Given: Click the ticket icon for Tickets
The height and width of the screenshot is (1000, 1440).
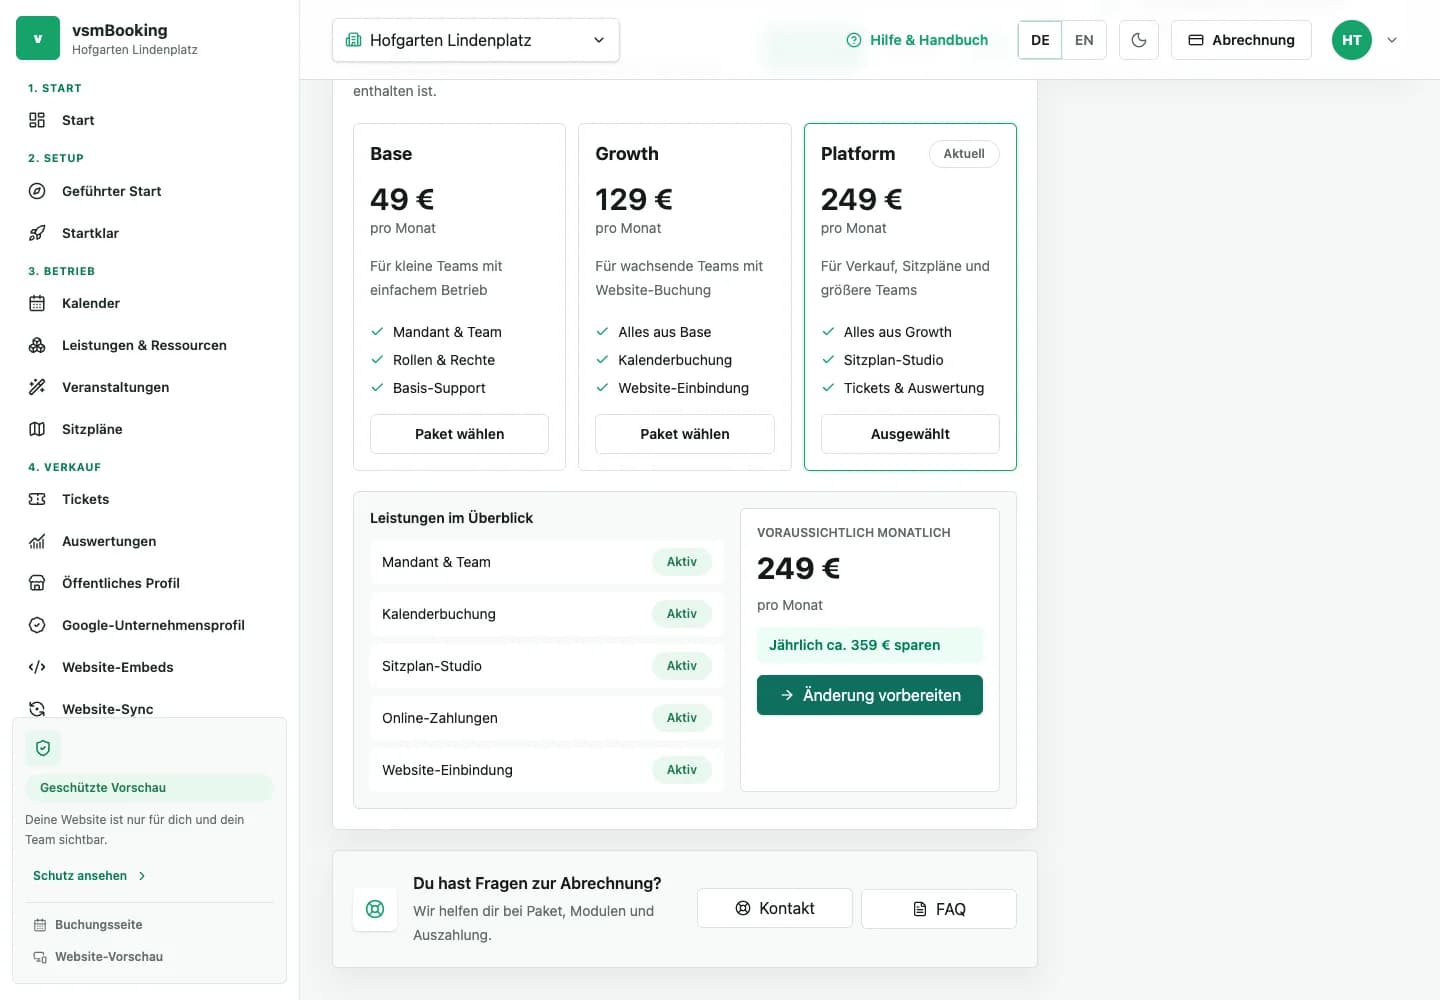Looking at the screenshot, I should coord(37,499).
